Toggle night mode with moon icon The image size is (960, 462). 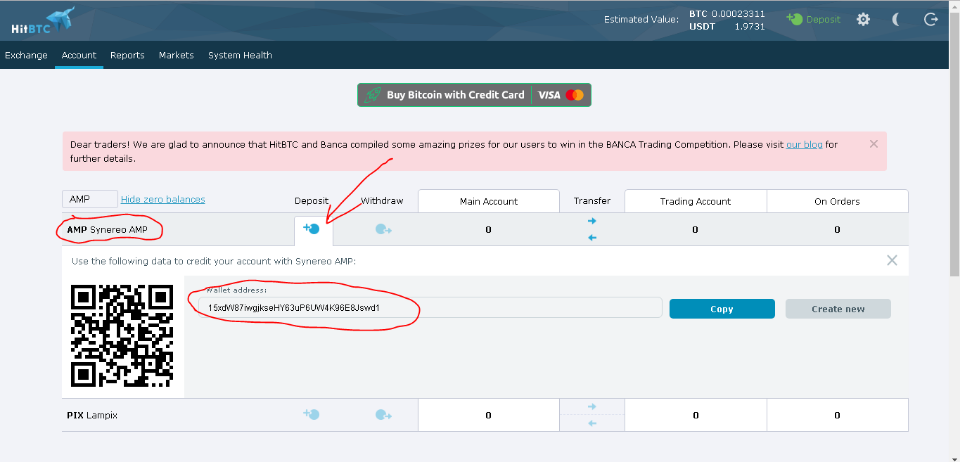(897, 19)
